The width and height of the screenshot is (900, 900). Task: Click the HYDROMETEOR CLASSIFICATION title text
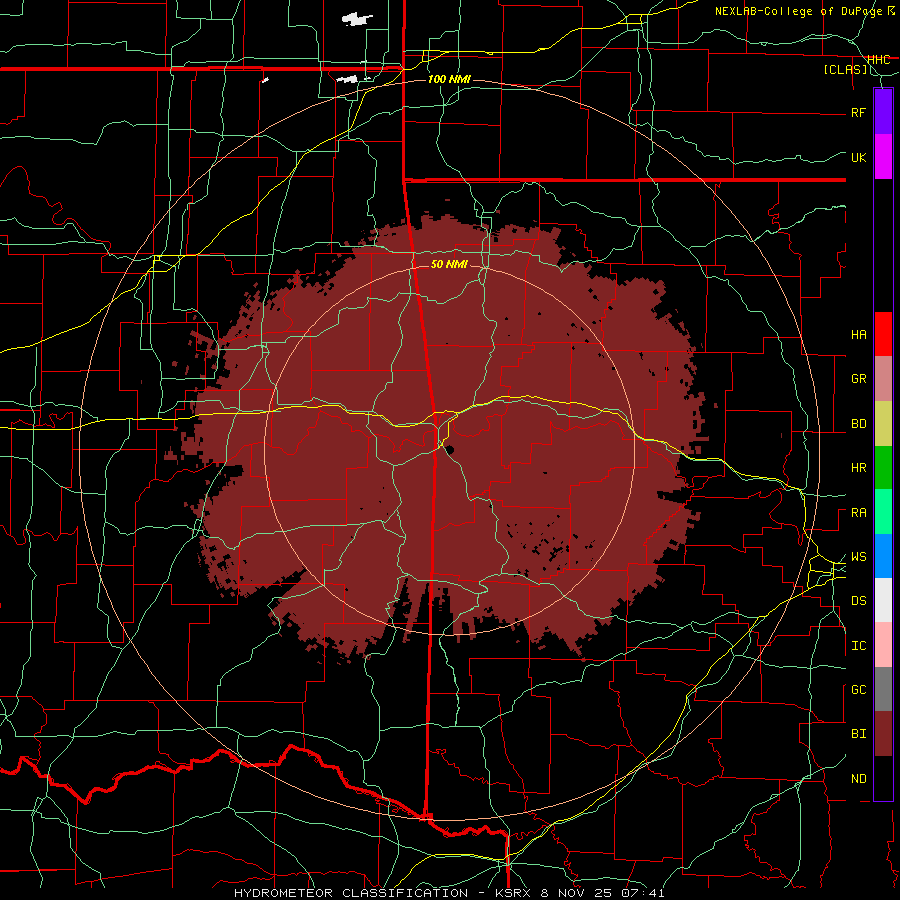pyautogui.click(x=351, y=893)
